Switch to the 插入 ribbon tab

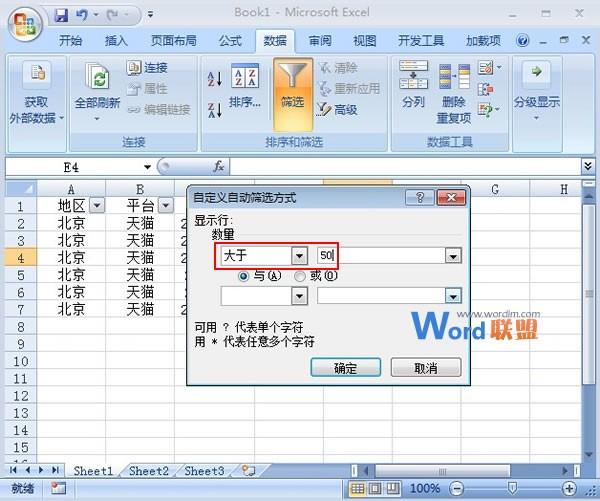click(x=116, y=41)
